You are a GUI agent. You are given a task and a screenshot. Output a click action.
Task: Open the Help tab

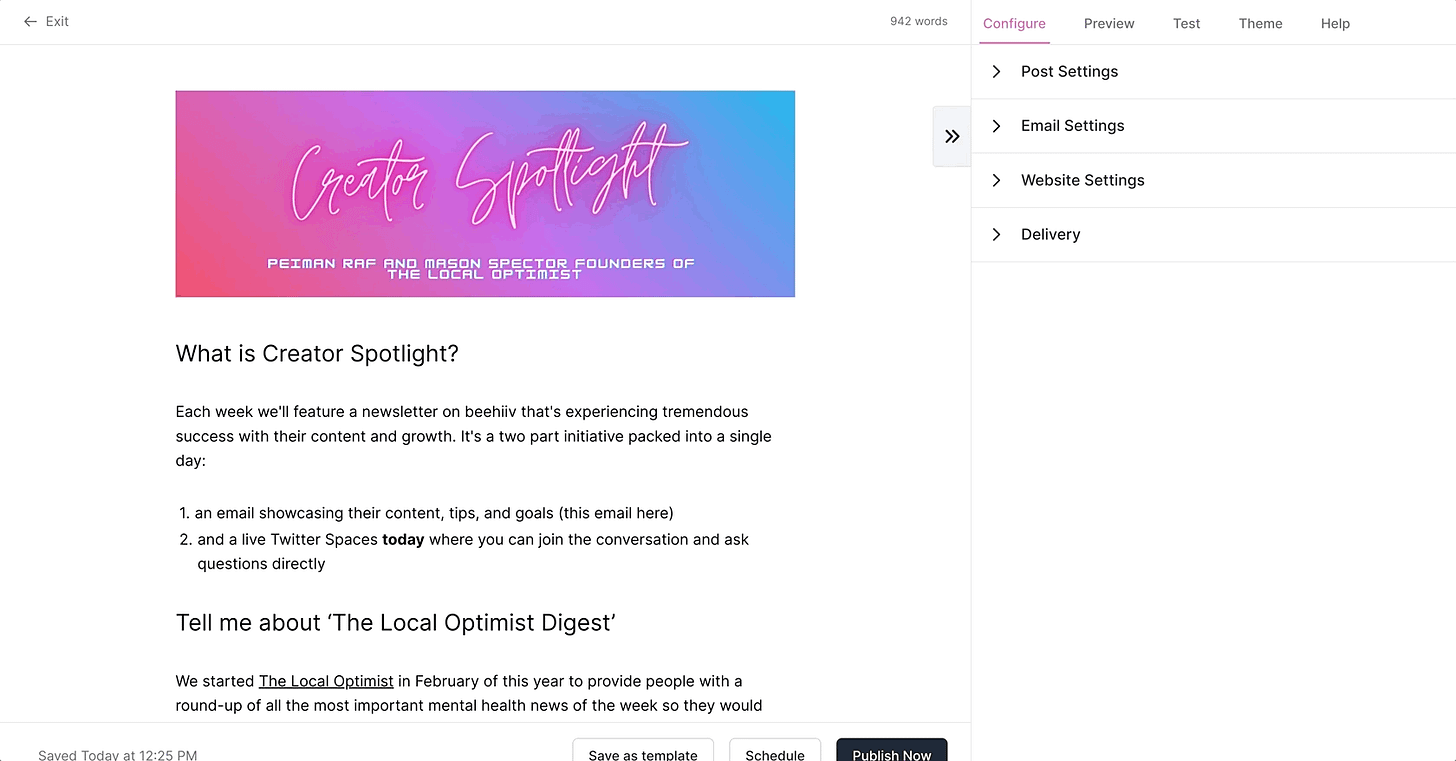pyautogui.click(x=1335, y=23)
